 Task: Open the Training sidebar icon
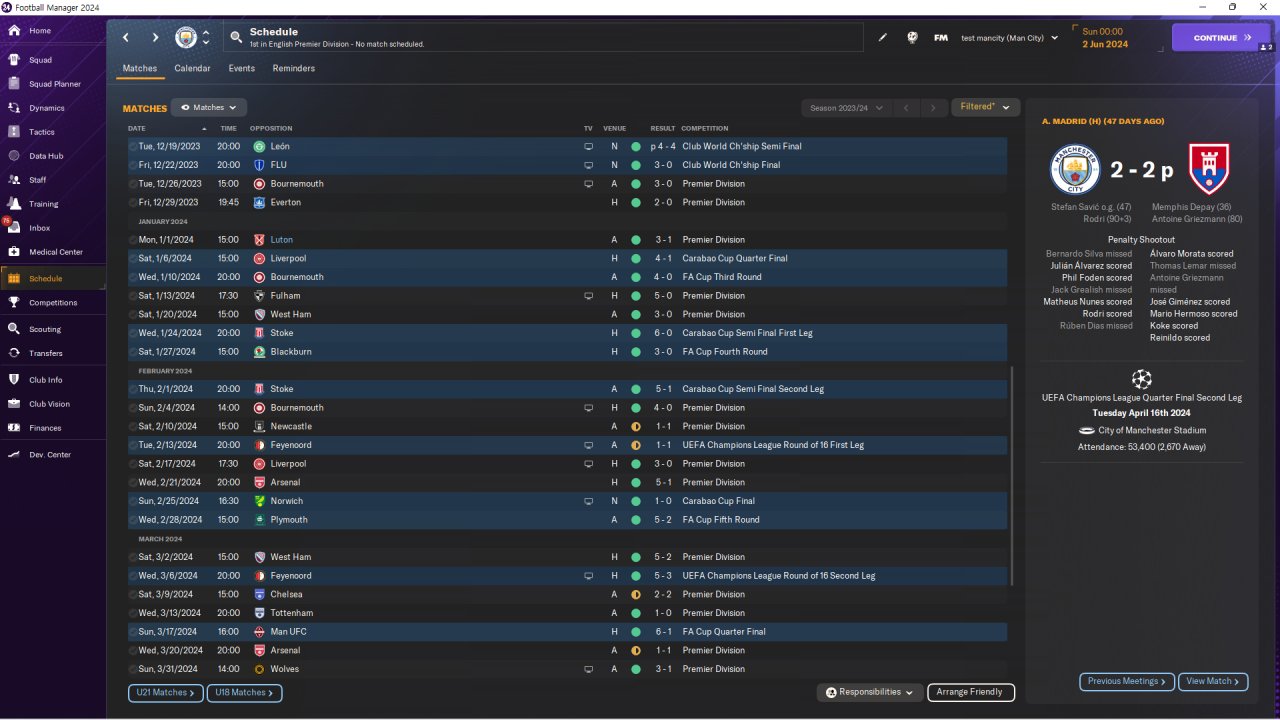pyautogui.click(x=14, y=204)
